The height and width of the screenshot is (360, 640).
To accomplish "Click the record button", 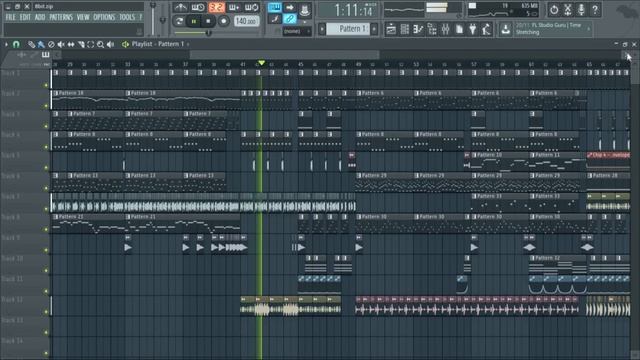I will 223,21.
